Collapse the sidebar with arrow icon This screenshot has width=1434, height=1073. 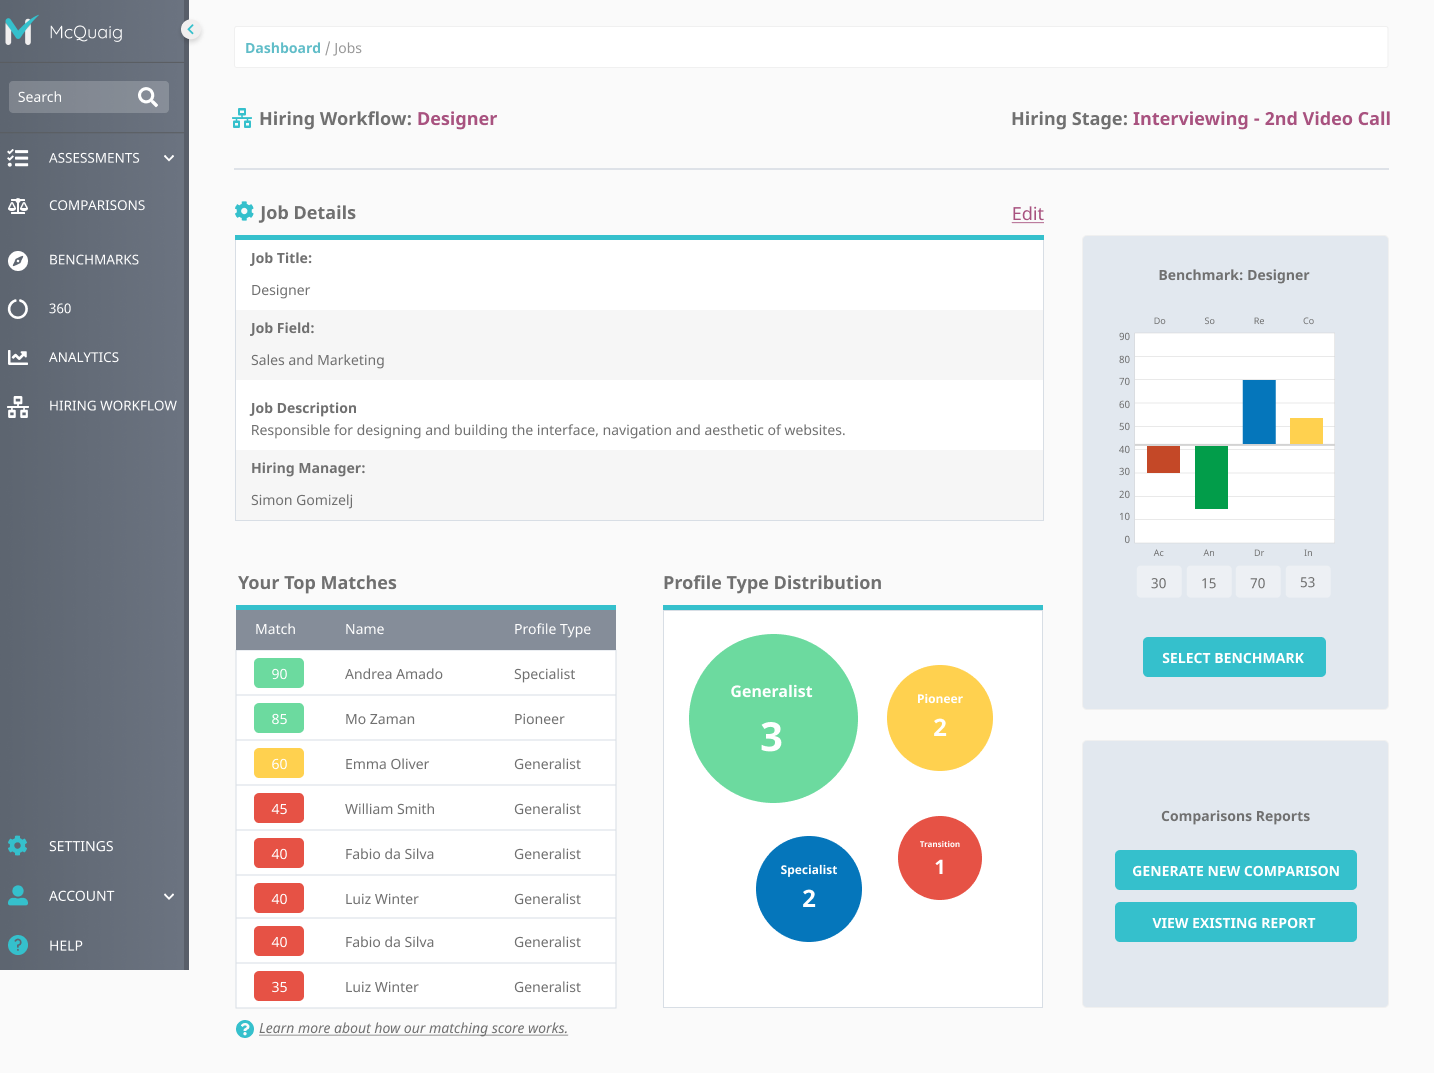pos(190,30)
